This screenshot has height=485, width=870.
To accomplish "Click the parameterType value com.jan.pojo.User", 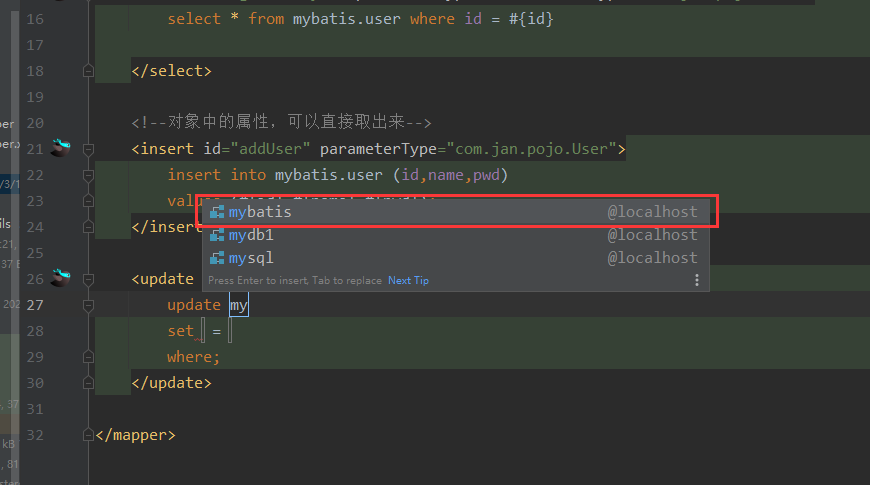I will coord(531,149).
